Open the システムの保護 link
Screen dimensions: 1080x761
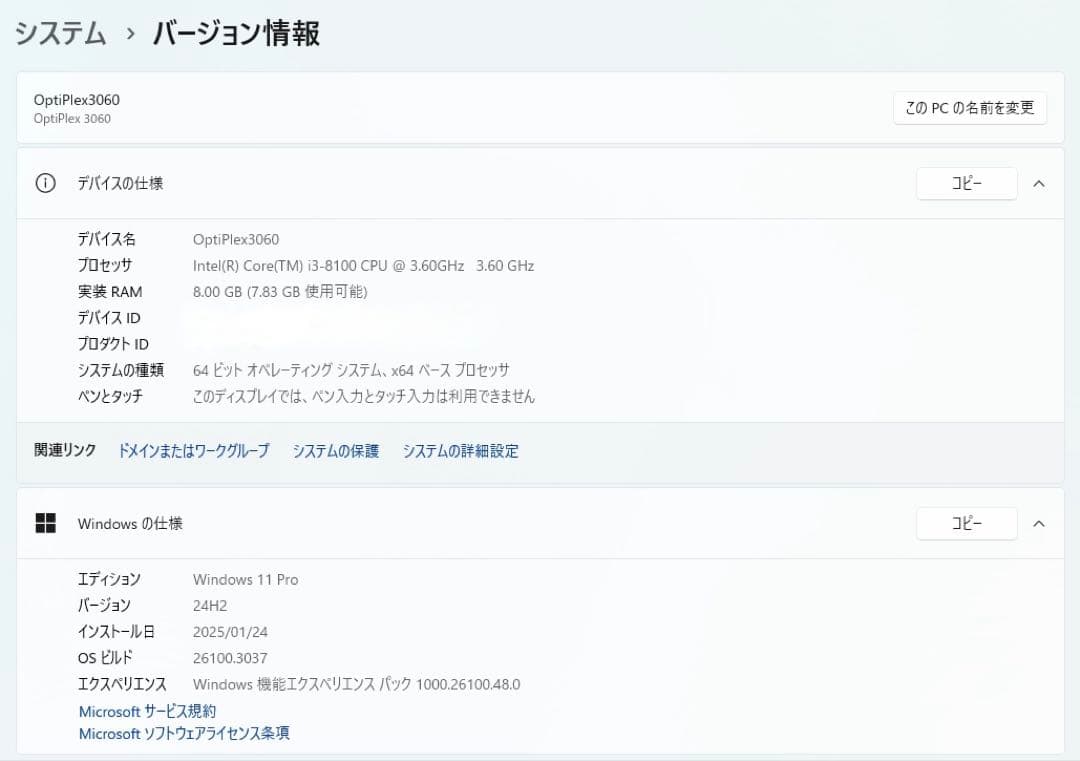(x=336, y=451)
